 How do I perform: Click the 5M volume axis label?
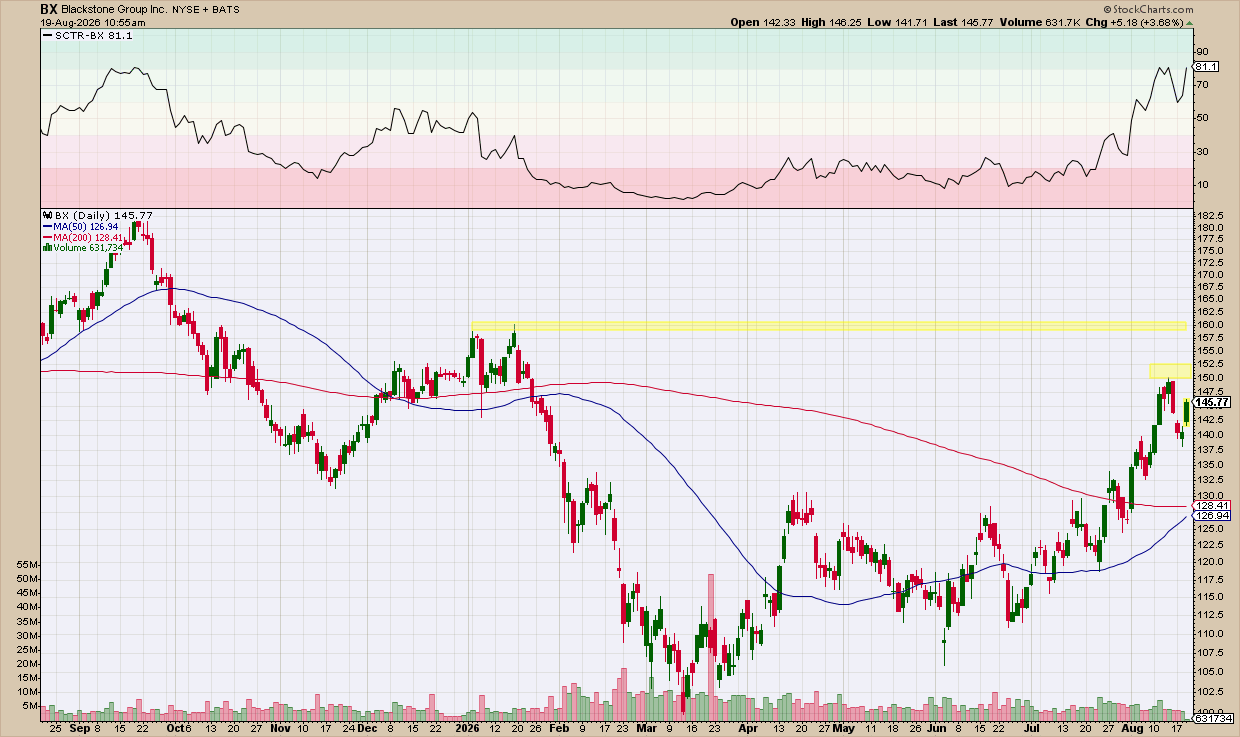(31, 706)
